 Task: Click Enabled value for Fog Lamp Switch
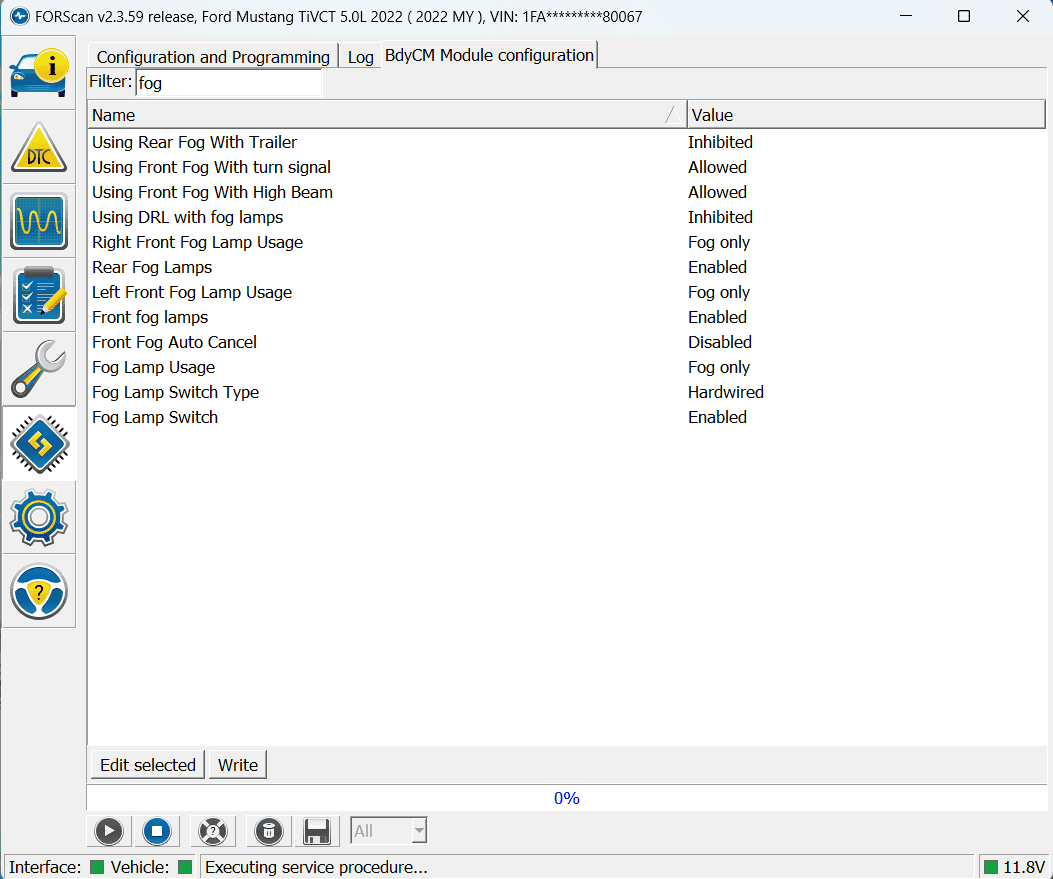click(x=717, y=417)
